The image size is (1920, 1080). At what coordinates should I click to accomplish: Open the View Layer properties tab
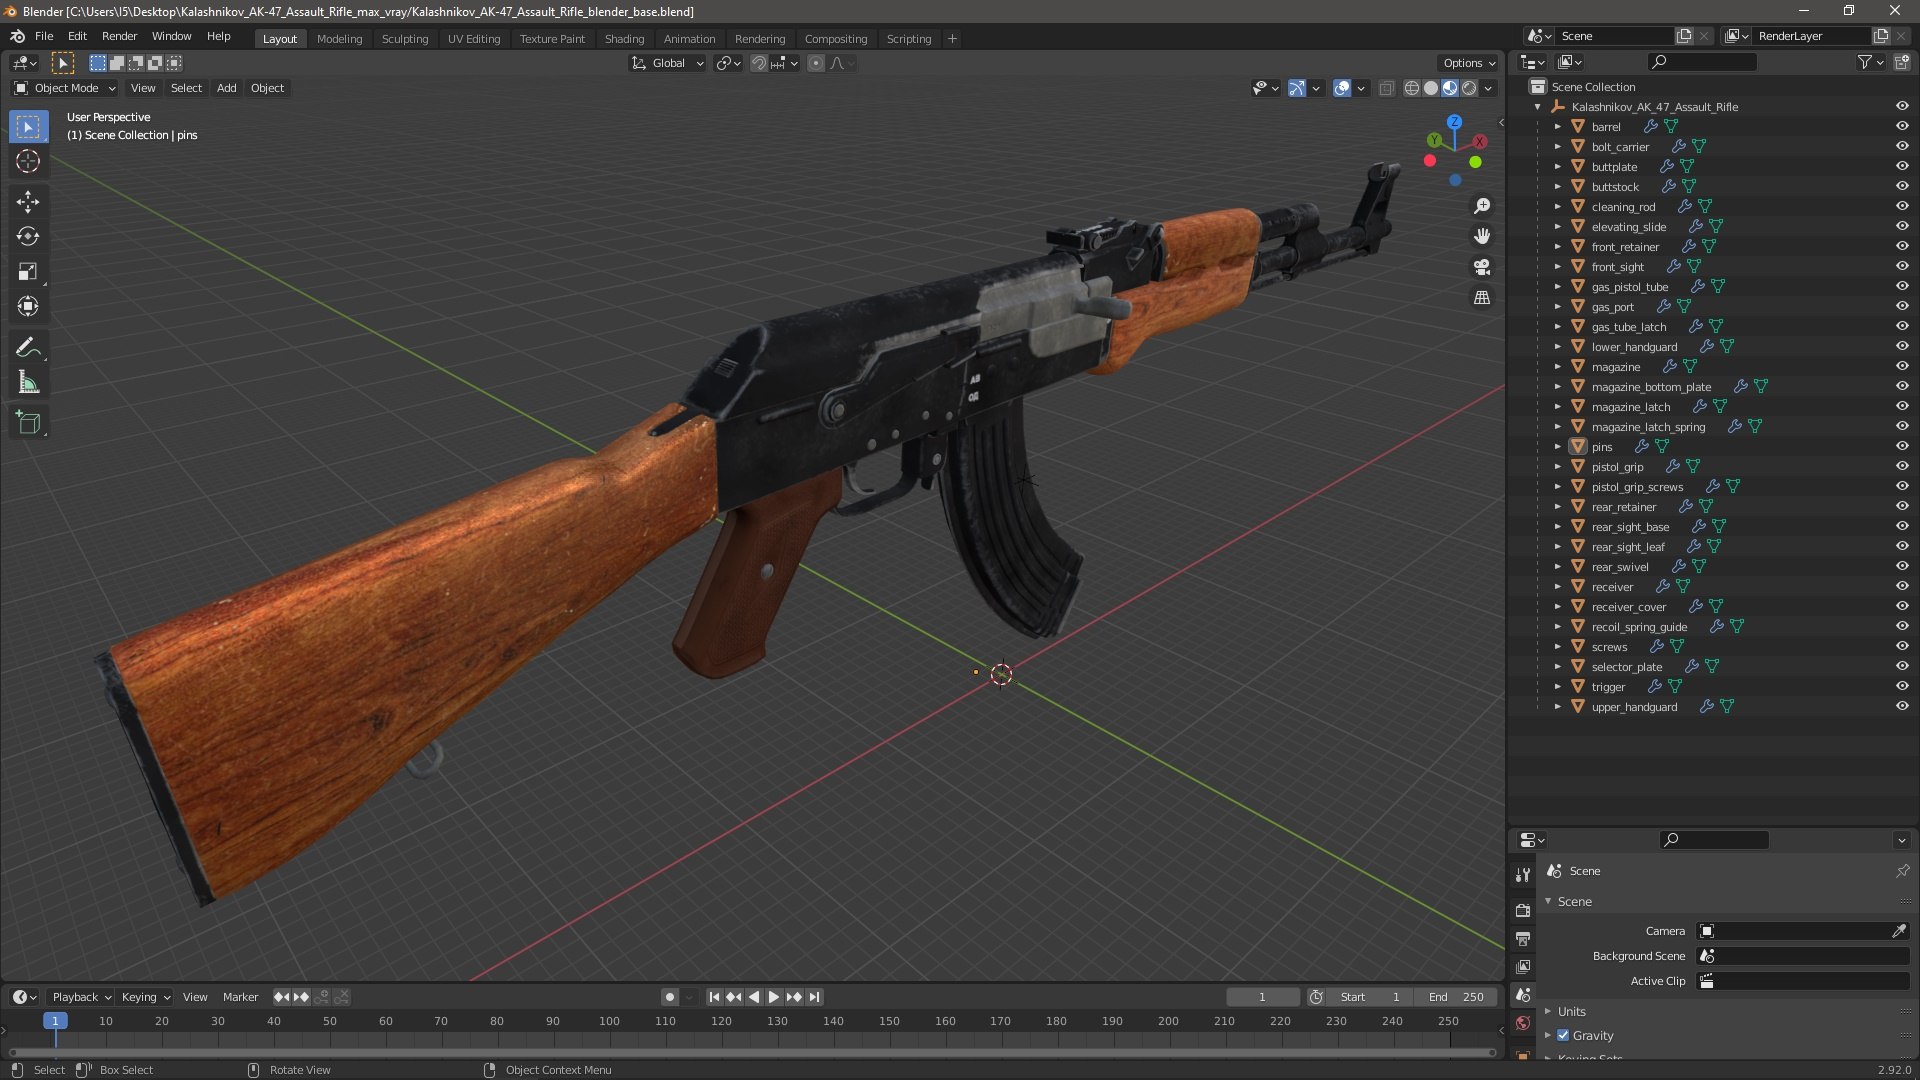(x=1523, y=967)
